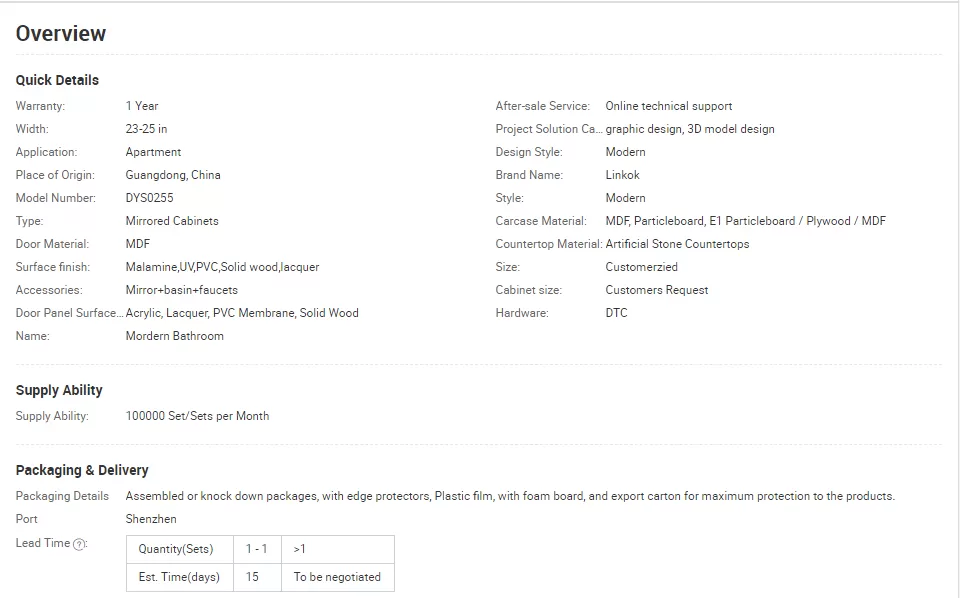Click the 'To be negotiated' table cell
960x598 pixels.
pos(338,577)
